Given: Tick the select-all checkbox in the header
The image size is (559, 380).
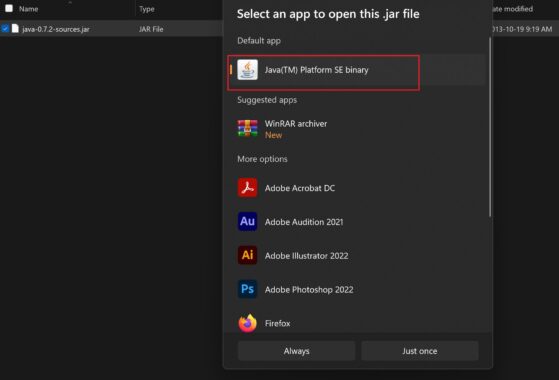Looking at the screenshot, I should pyautogui.click(x=9, y=8).
